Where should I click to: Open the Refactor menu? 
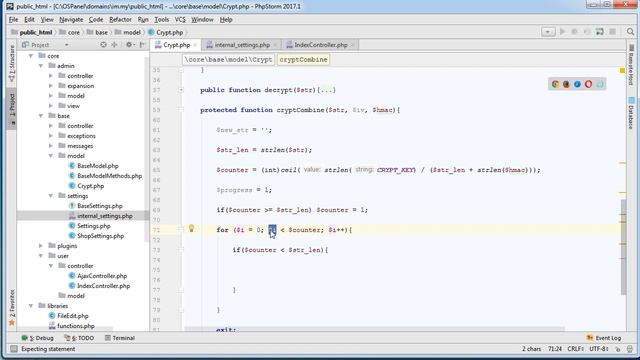click(x=120, y=20)
